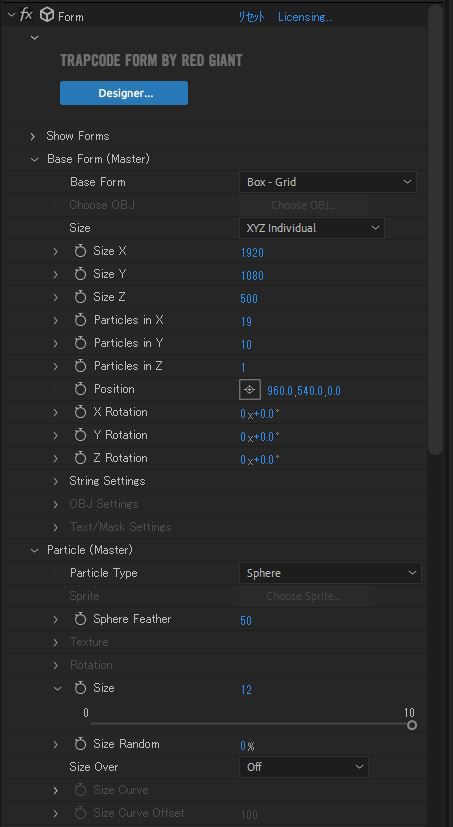
Task: Open the Size Over dropdown (Off)
Action: pyautogui.click(x=304, y=767)
